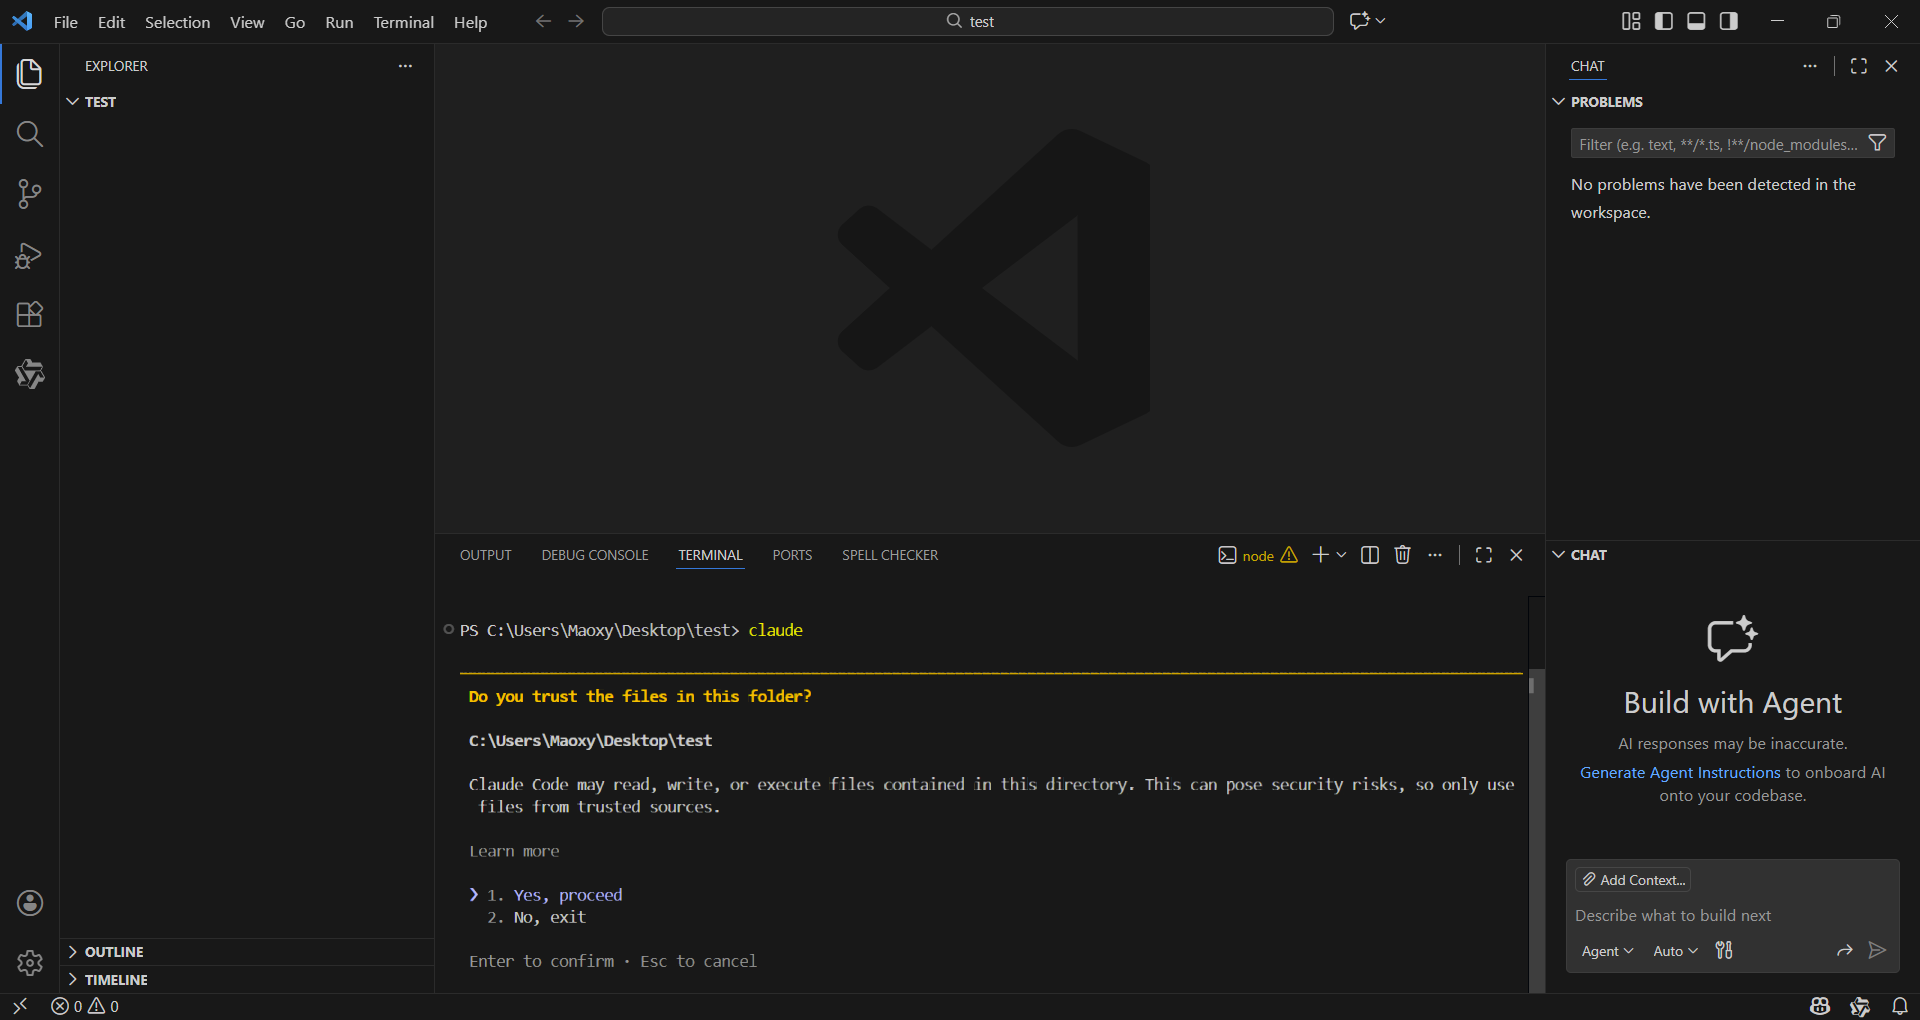Open Chat panel more actions ellipsis
1920x1020 pixels.
click(x=1810, y=66)
